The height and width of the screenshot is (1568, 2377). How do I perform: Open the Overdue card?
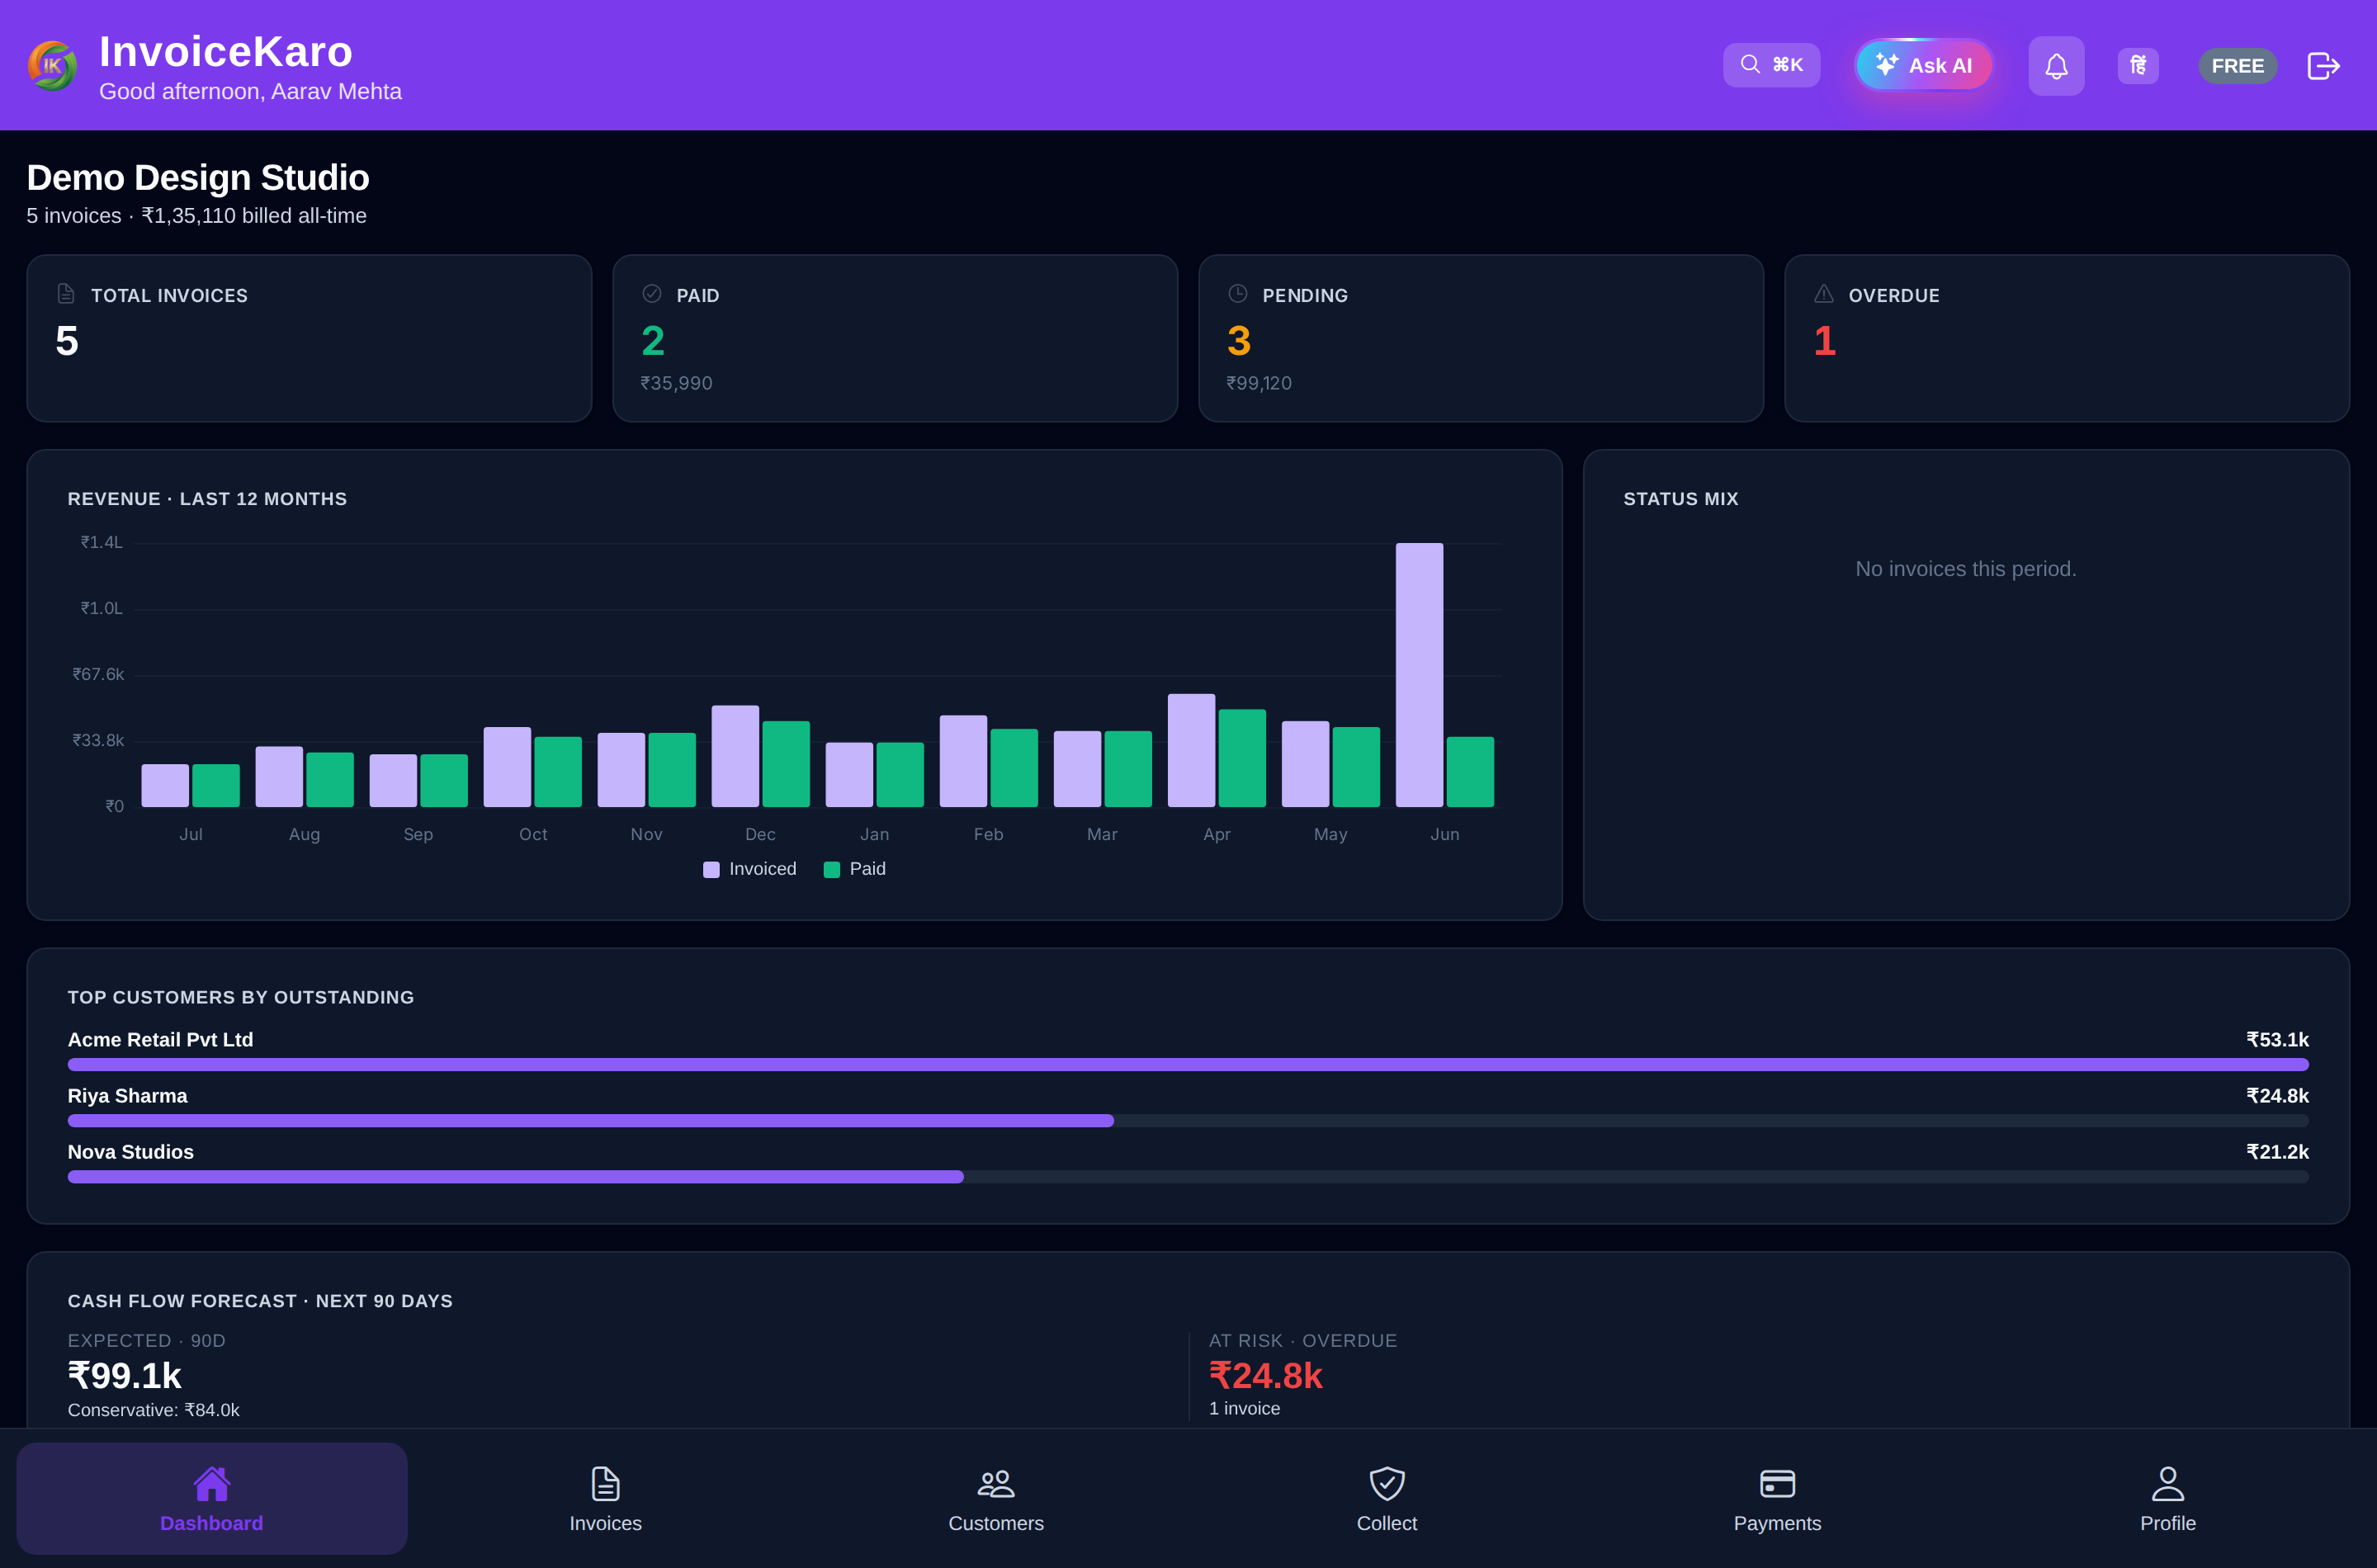coord(2067,338)
